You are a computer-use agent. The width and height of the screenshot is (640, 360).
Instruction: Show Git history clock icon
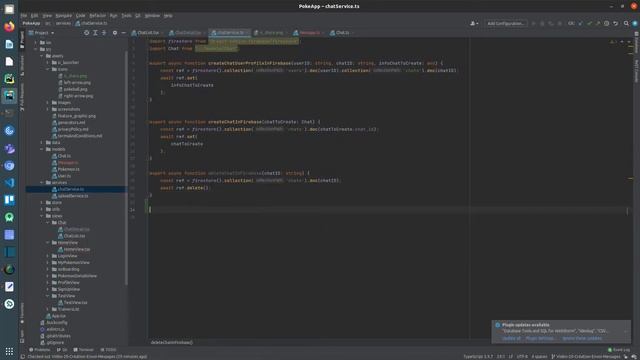[x=607, y=24]
